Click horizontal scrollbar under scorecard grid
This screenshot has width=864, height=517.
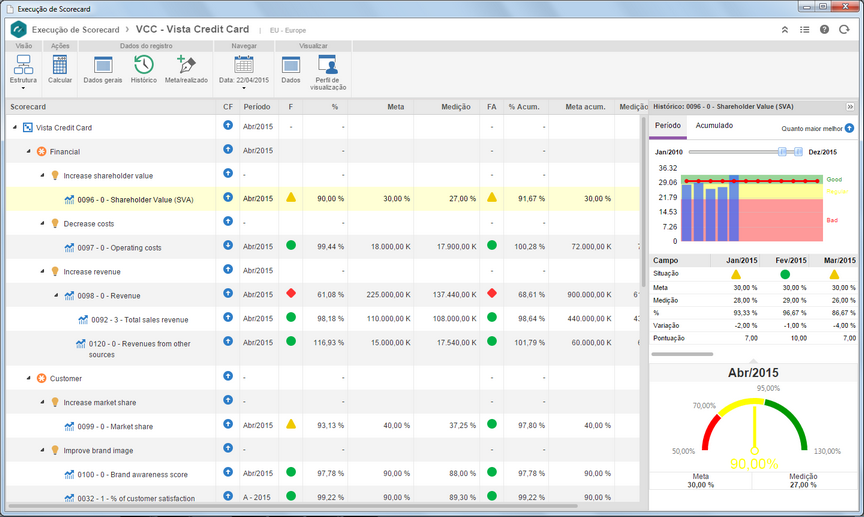[292, 505]
